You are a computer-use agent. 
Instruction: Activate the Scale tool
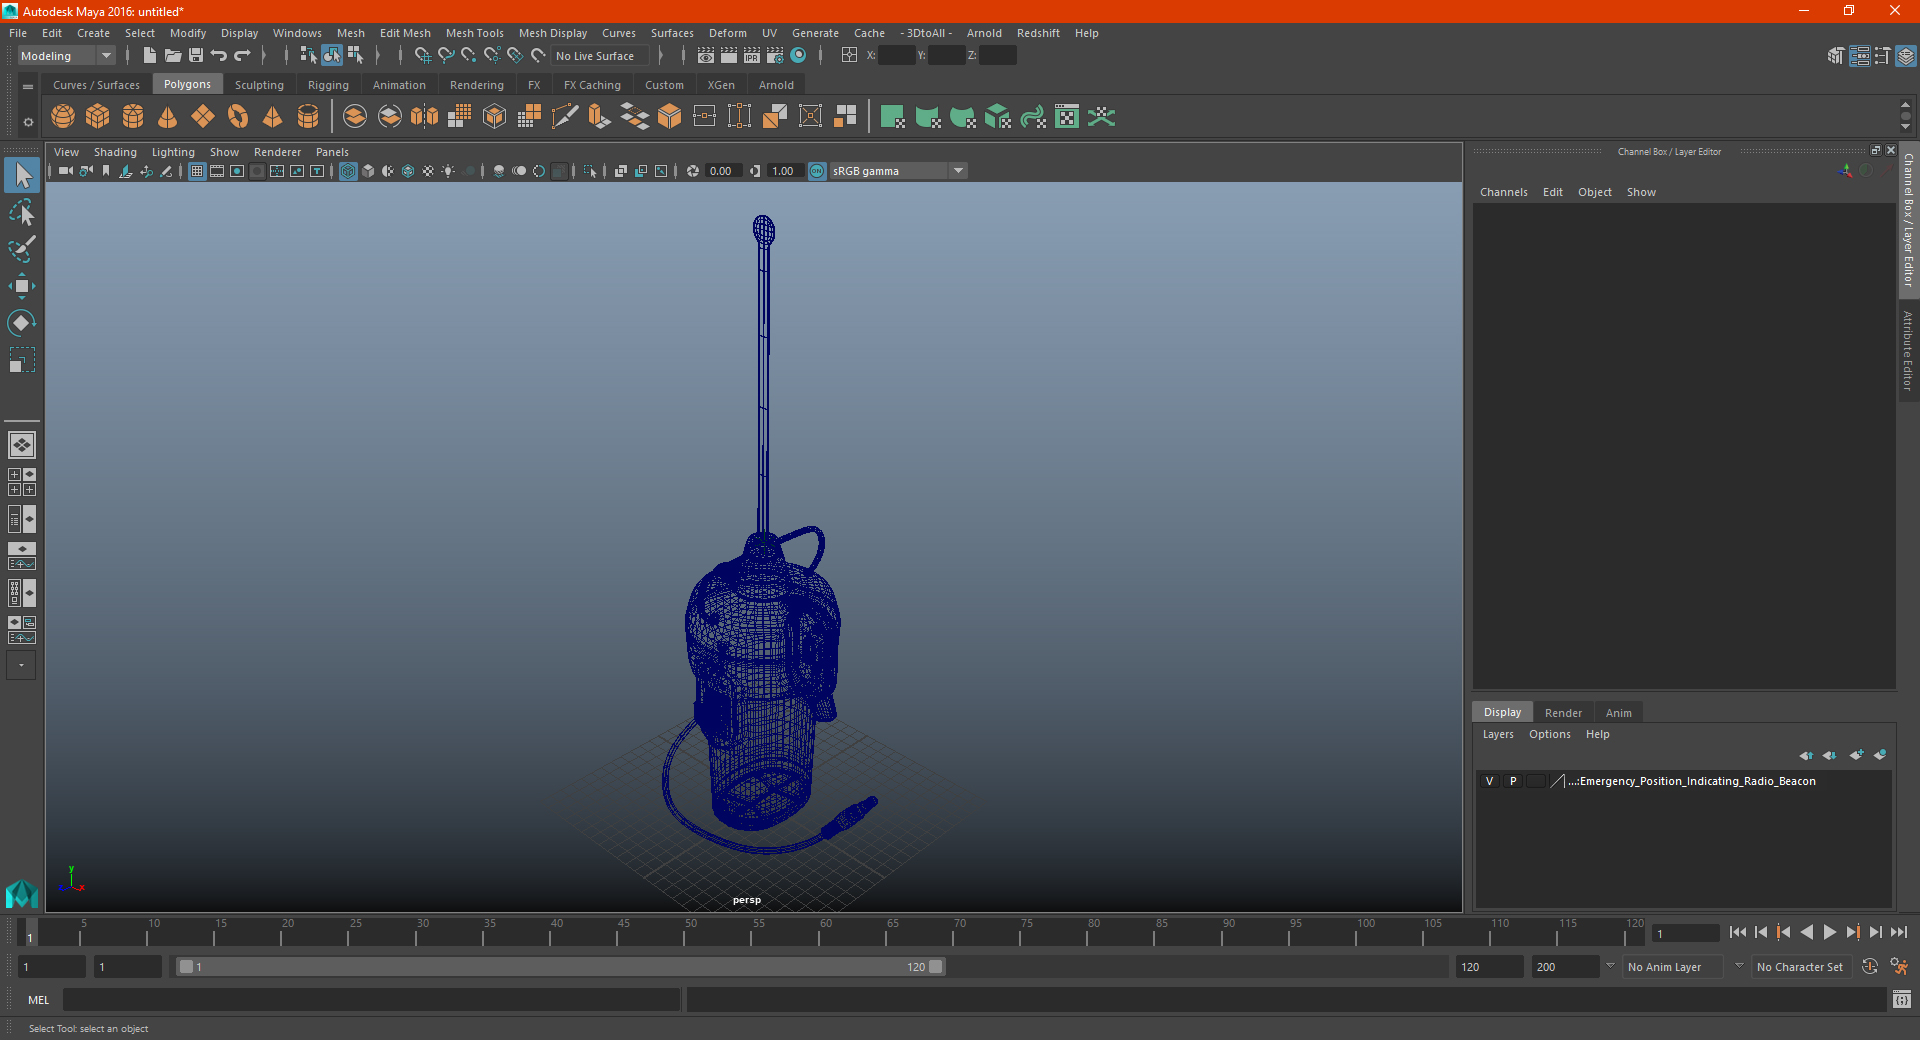[22, 360]
